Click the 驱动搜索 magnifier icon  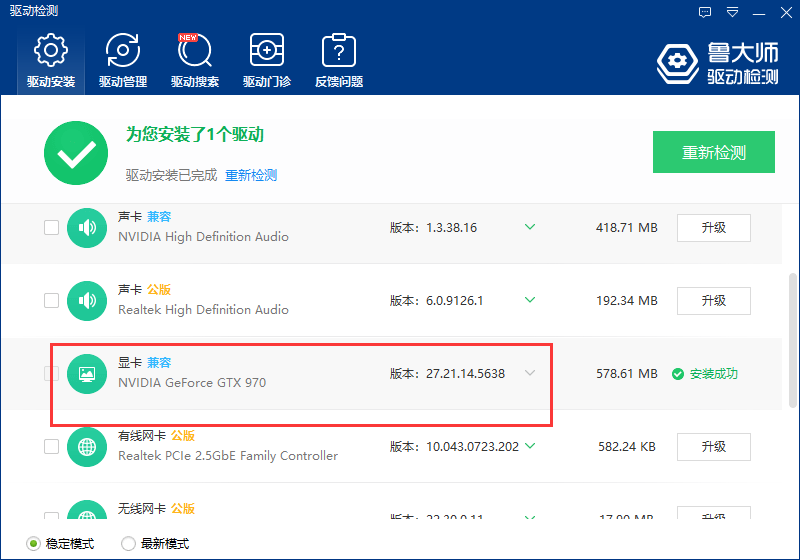pyautogui.click(x=195, y=50)
